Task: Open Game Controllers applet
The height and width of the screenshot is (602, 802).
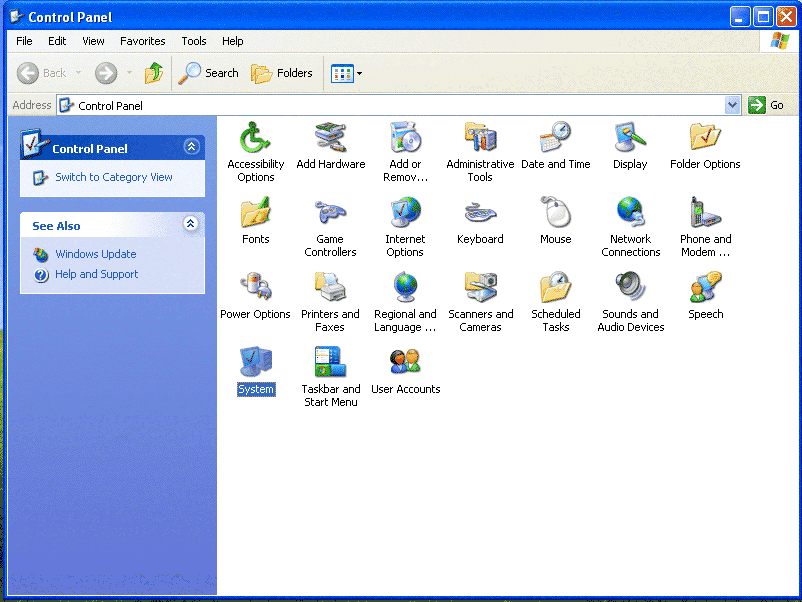Action: (330, 212)
